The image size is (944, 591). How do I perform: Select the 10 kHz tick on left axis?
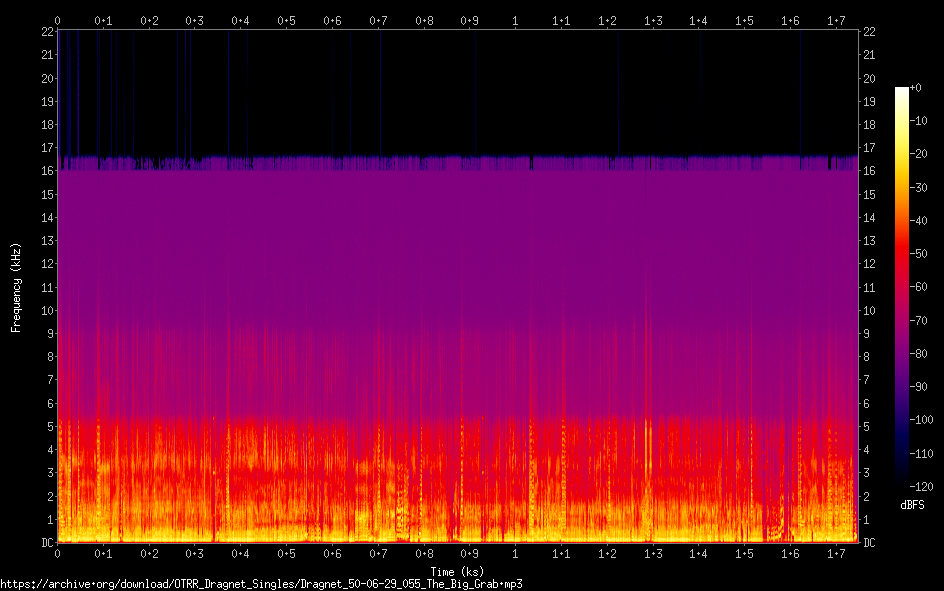45,310
